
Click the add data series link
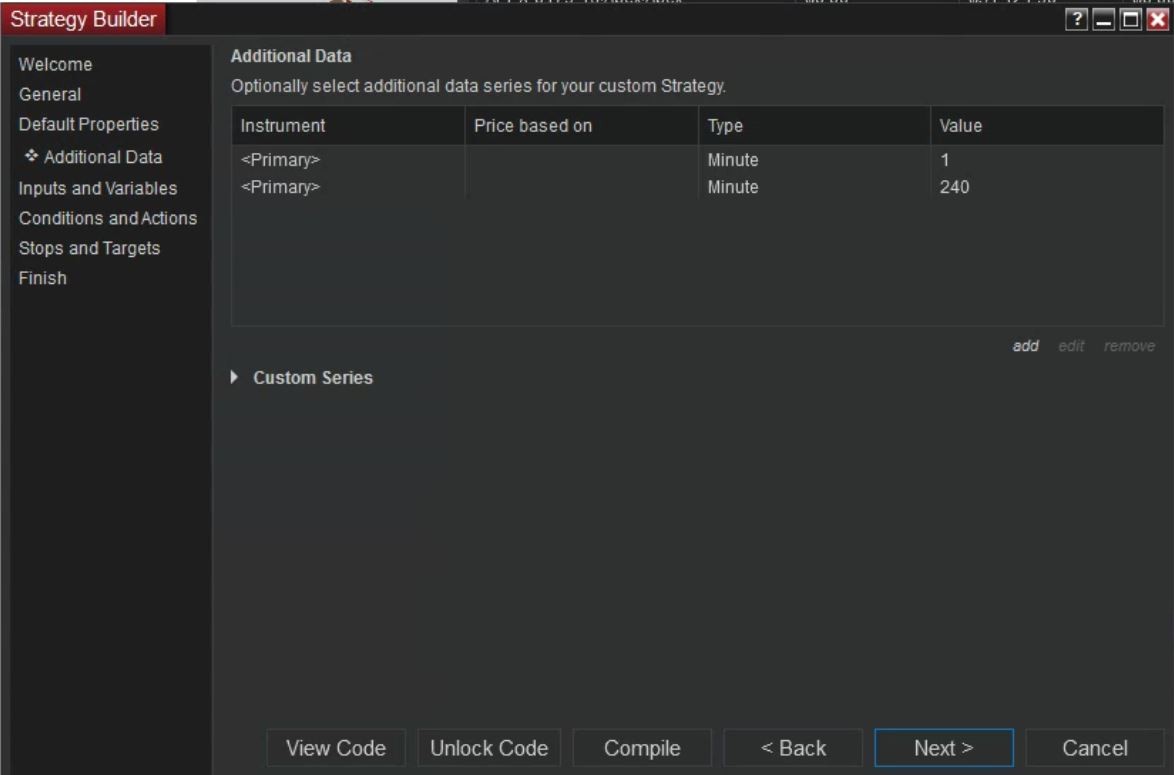[x=1026, y=346]
